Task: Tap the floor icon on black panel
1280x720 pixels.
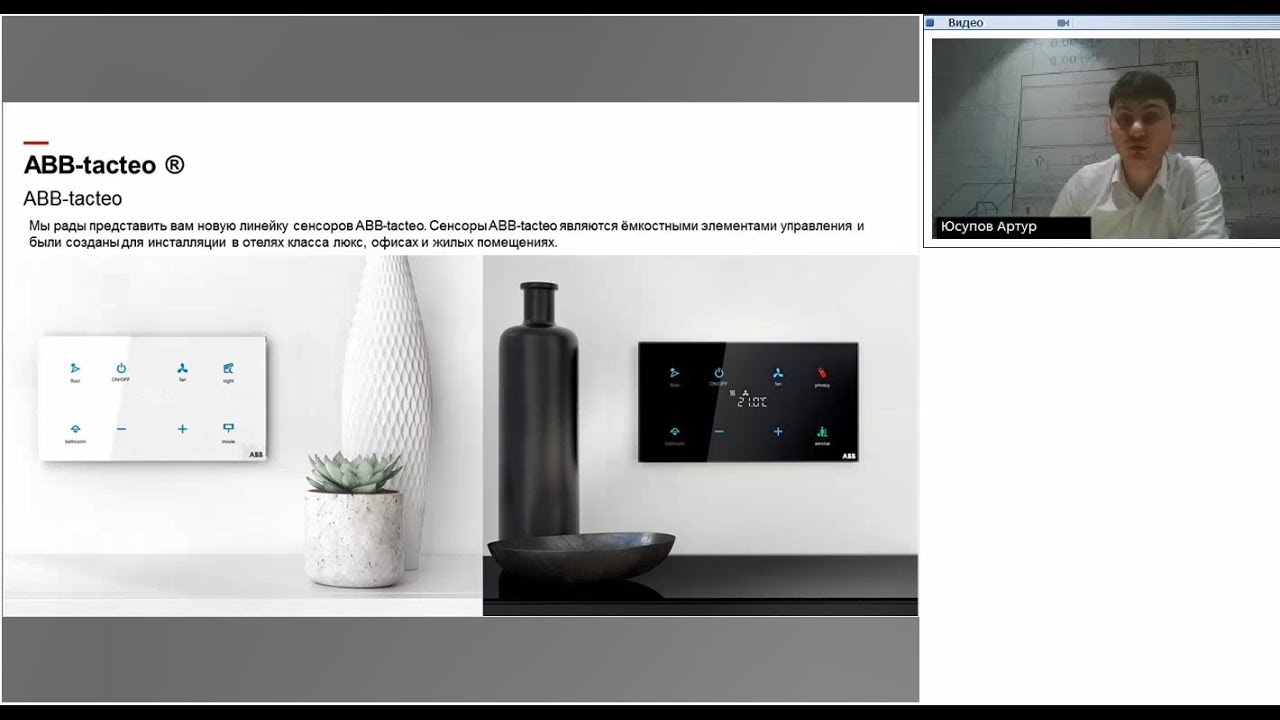Action: point(674,372)
